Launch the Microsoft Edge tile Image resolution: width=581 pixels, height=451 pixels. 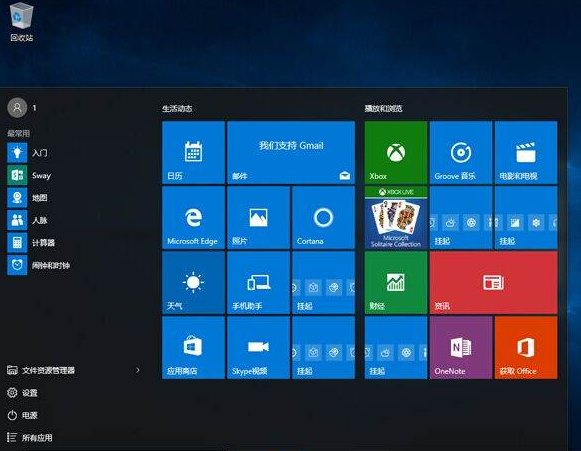[193, 218]
